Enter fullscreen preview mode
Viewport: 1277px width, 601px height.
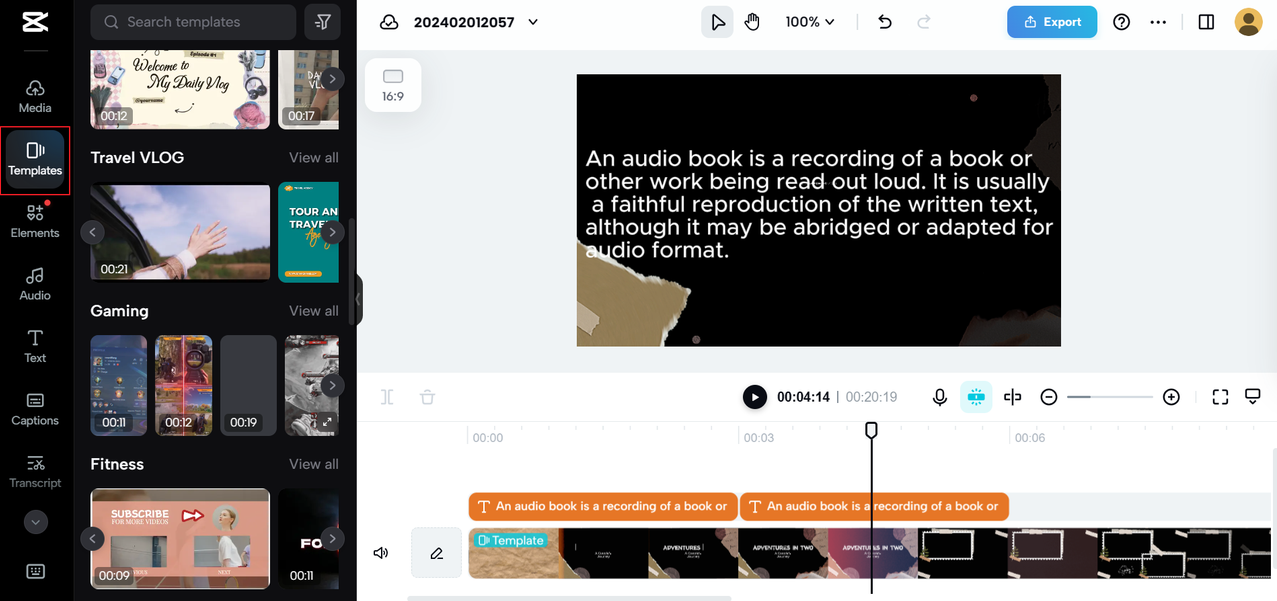pyautogui.click(x=1220, y=397)
